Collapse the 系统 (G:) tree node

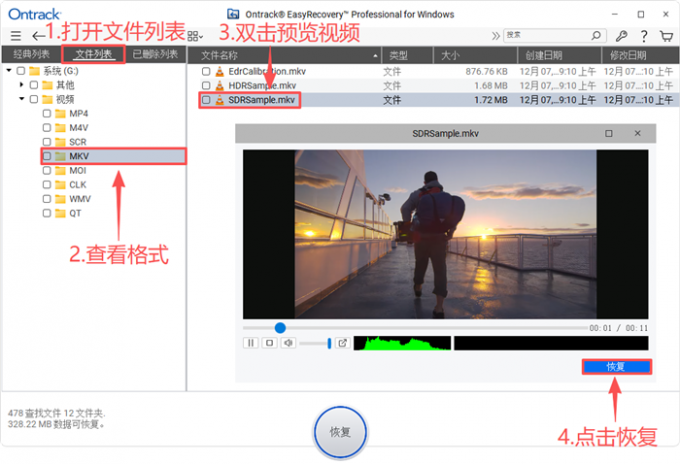pos(9,70)
